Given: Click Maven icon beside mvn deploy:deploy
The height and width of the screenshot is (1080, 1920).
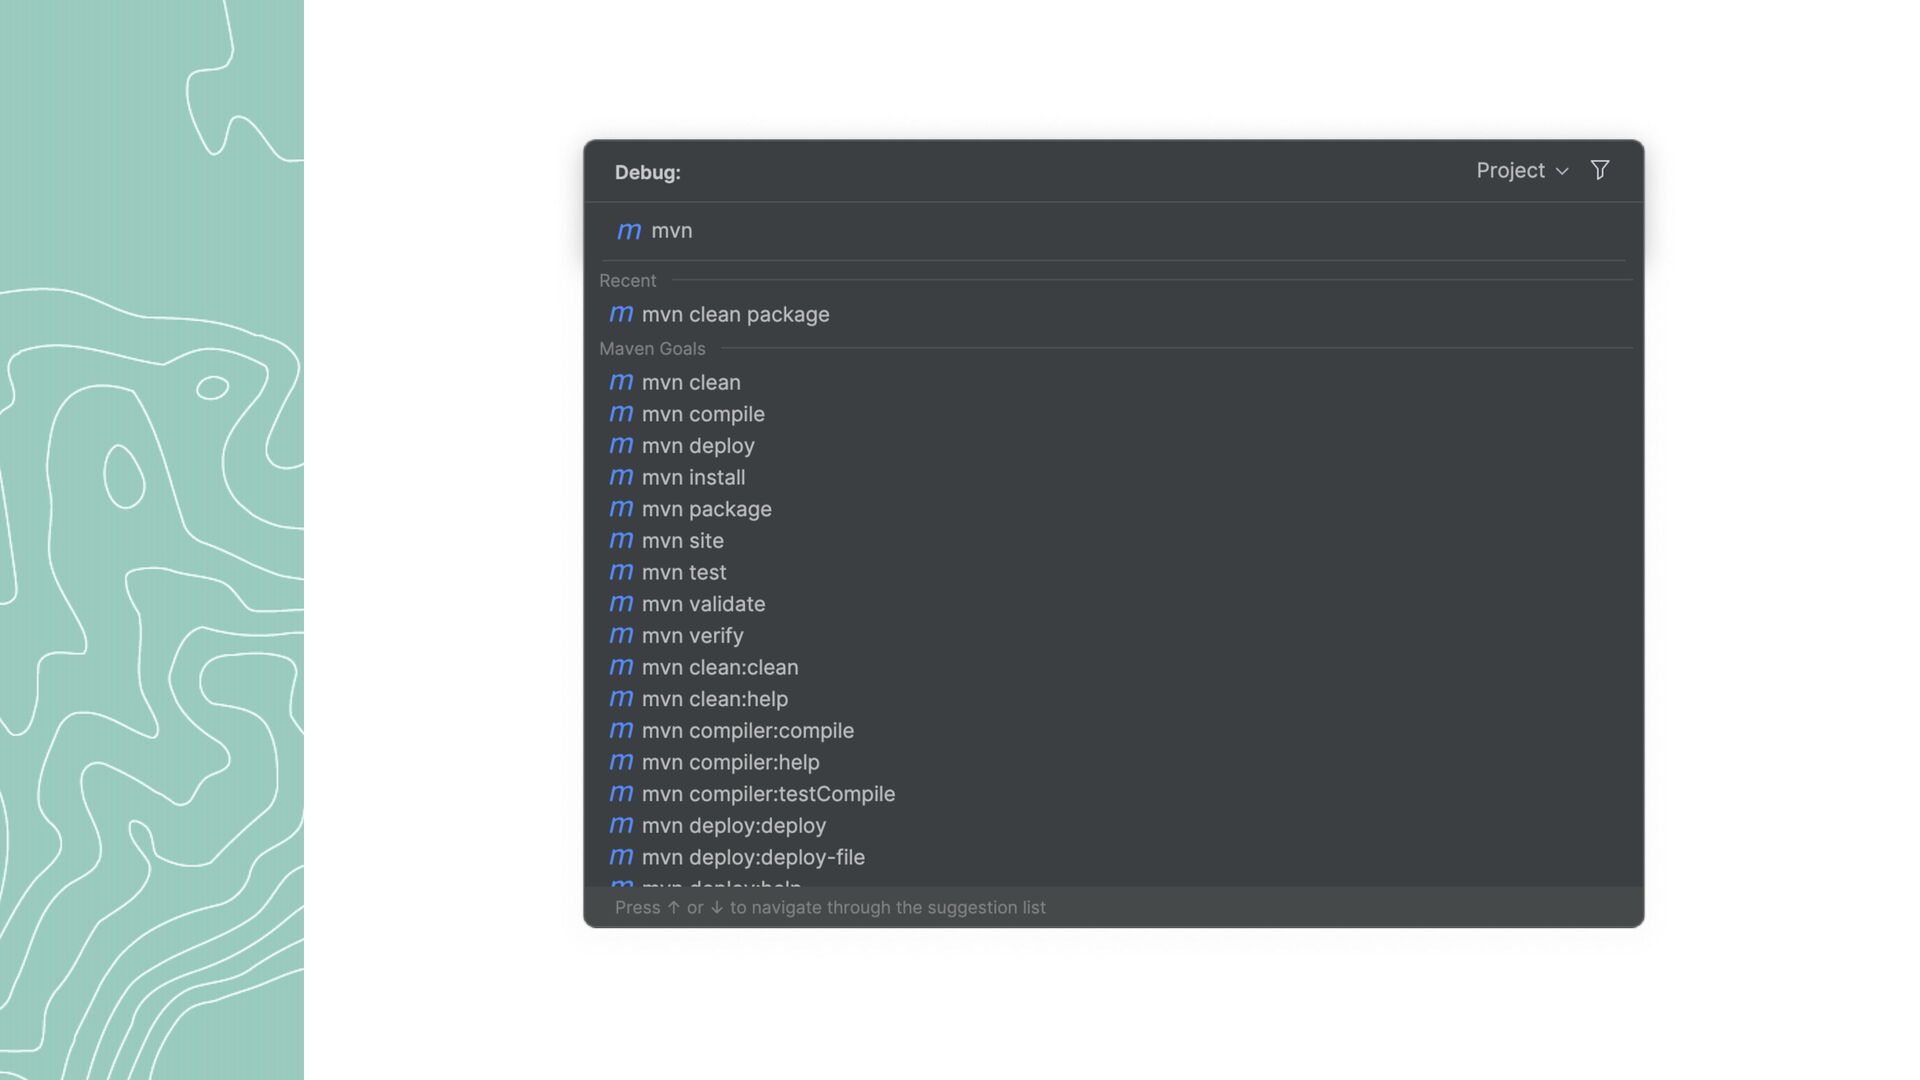Looking at the screenshot, I should coord(621,826).
